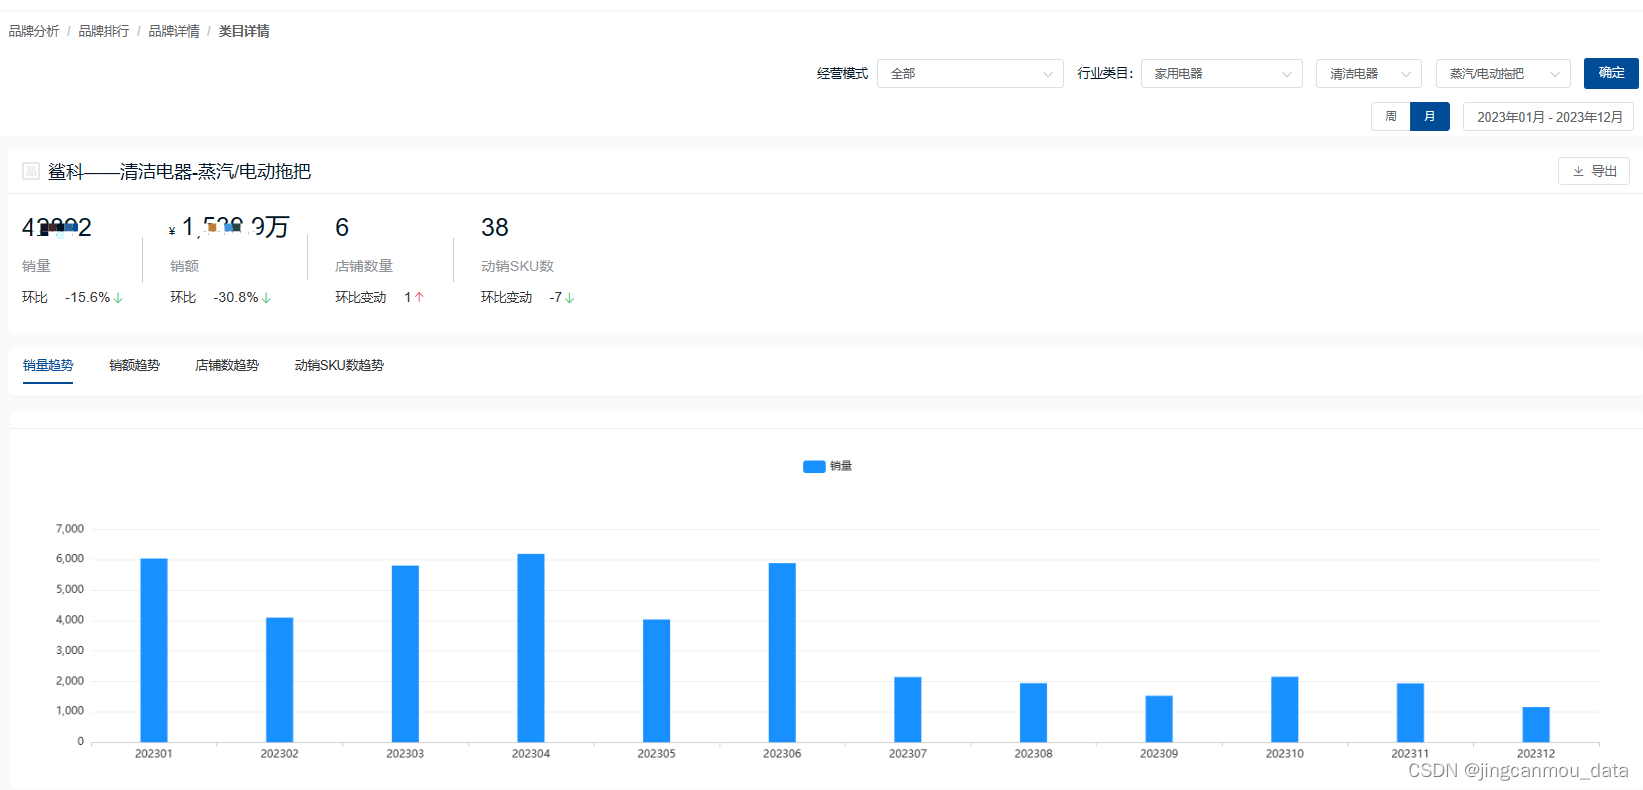Viewport: 1643px width, 790px height.
Task: Go to 品牌分析 in the breadcrumb
Action: point(34,31)
